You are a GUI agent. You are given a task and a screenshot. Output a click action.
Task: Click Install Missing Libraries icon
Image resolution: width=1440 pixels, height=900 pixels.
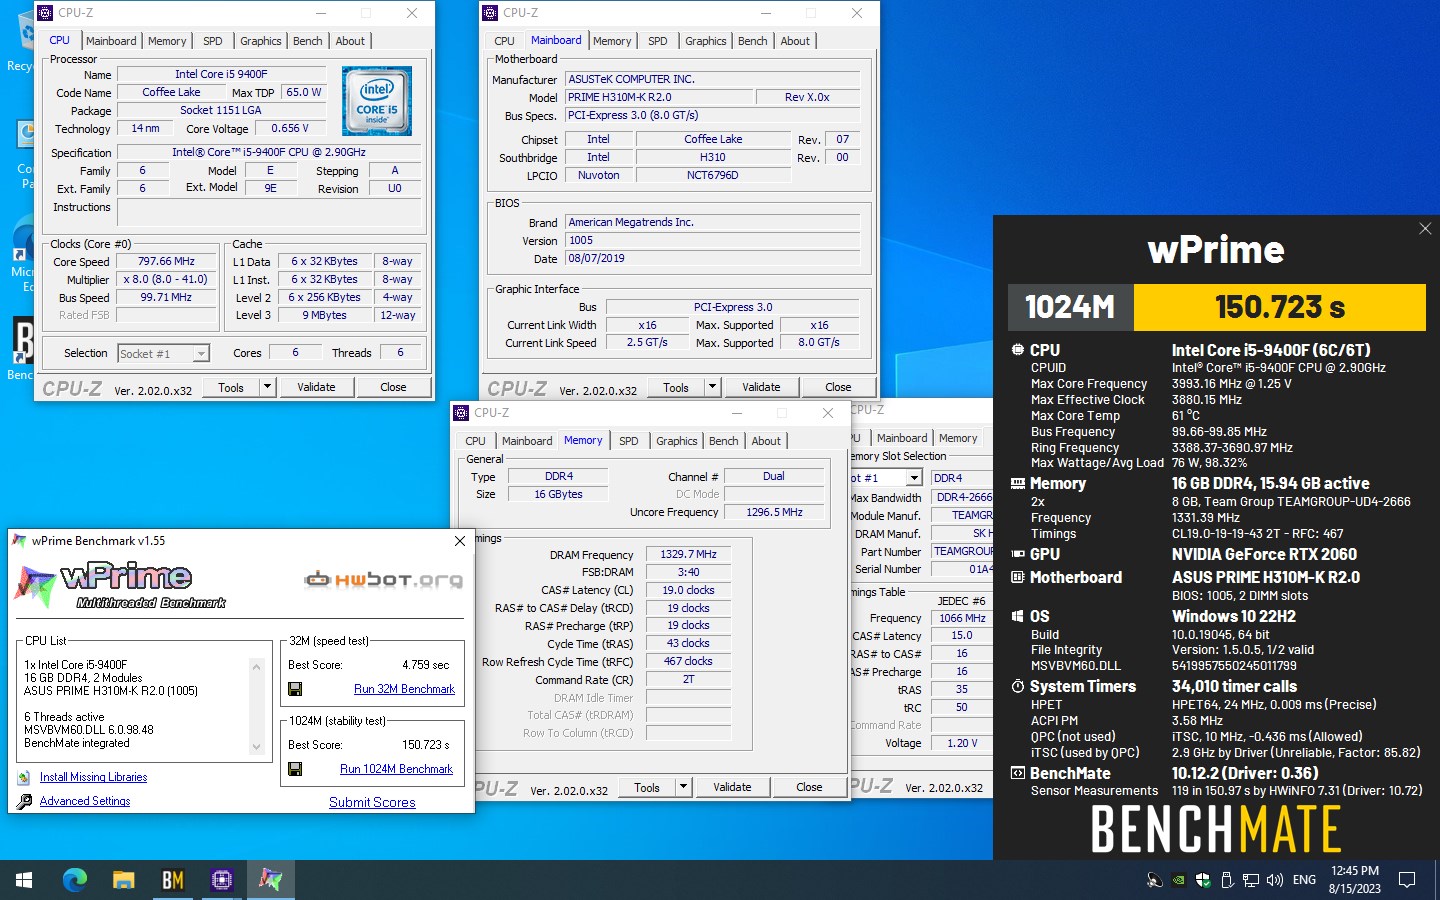24,777
